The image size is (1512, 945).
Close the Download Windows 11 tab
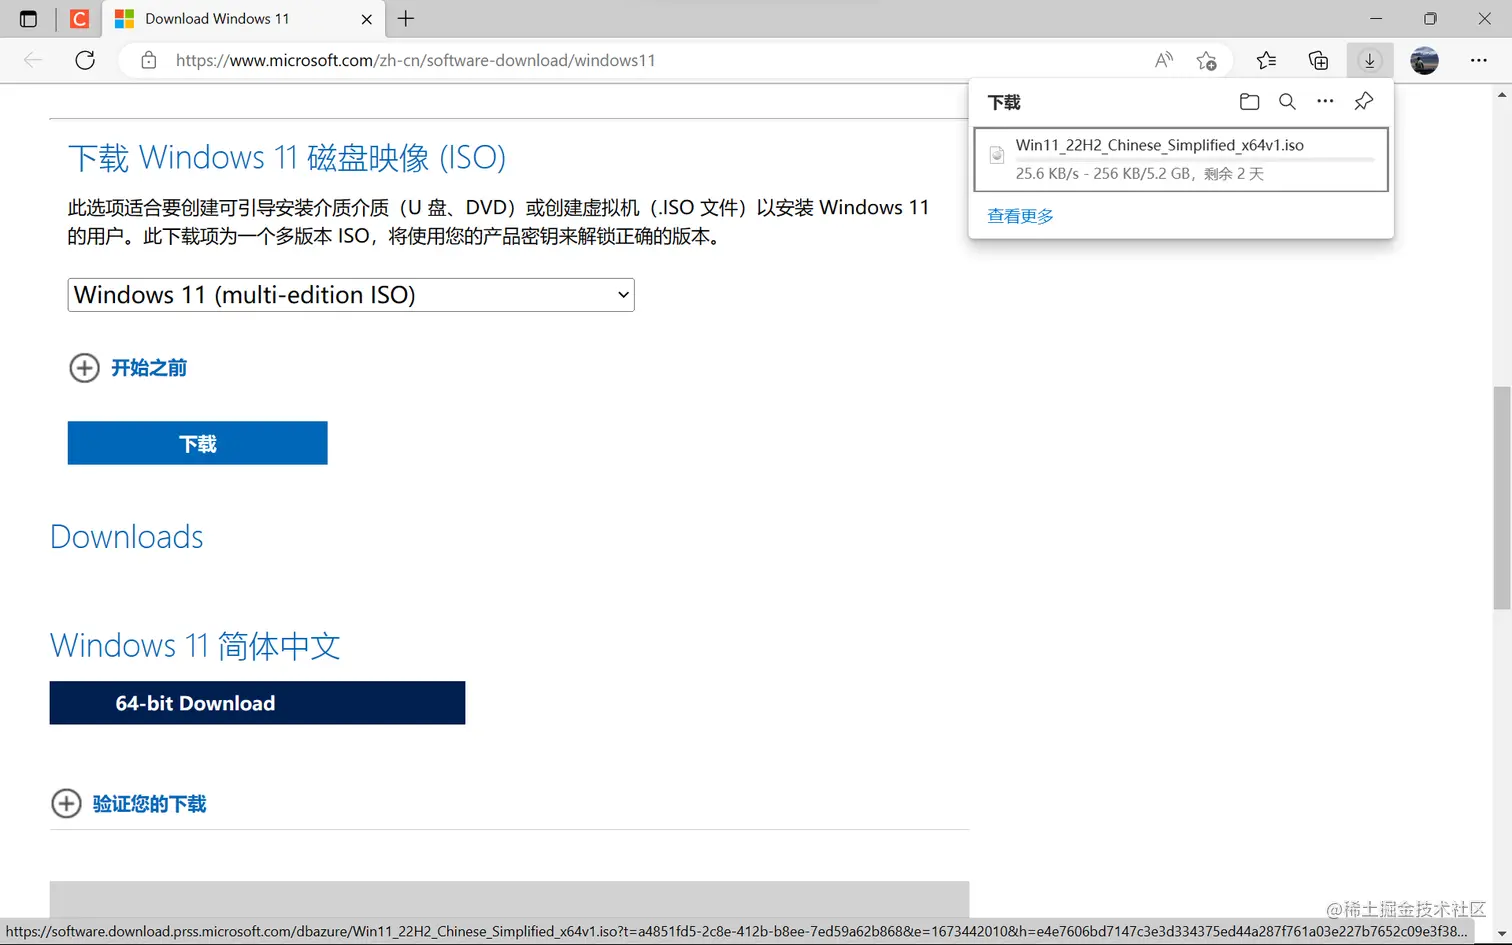[367, 19]
